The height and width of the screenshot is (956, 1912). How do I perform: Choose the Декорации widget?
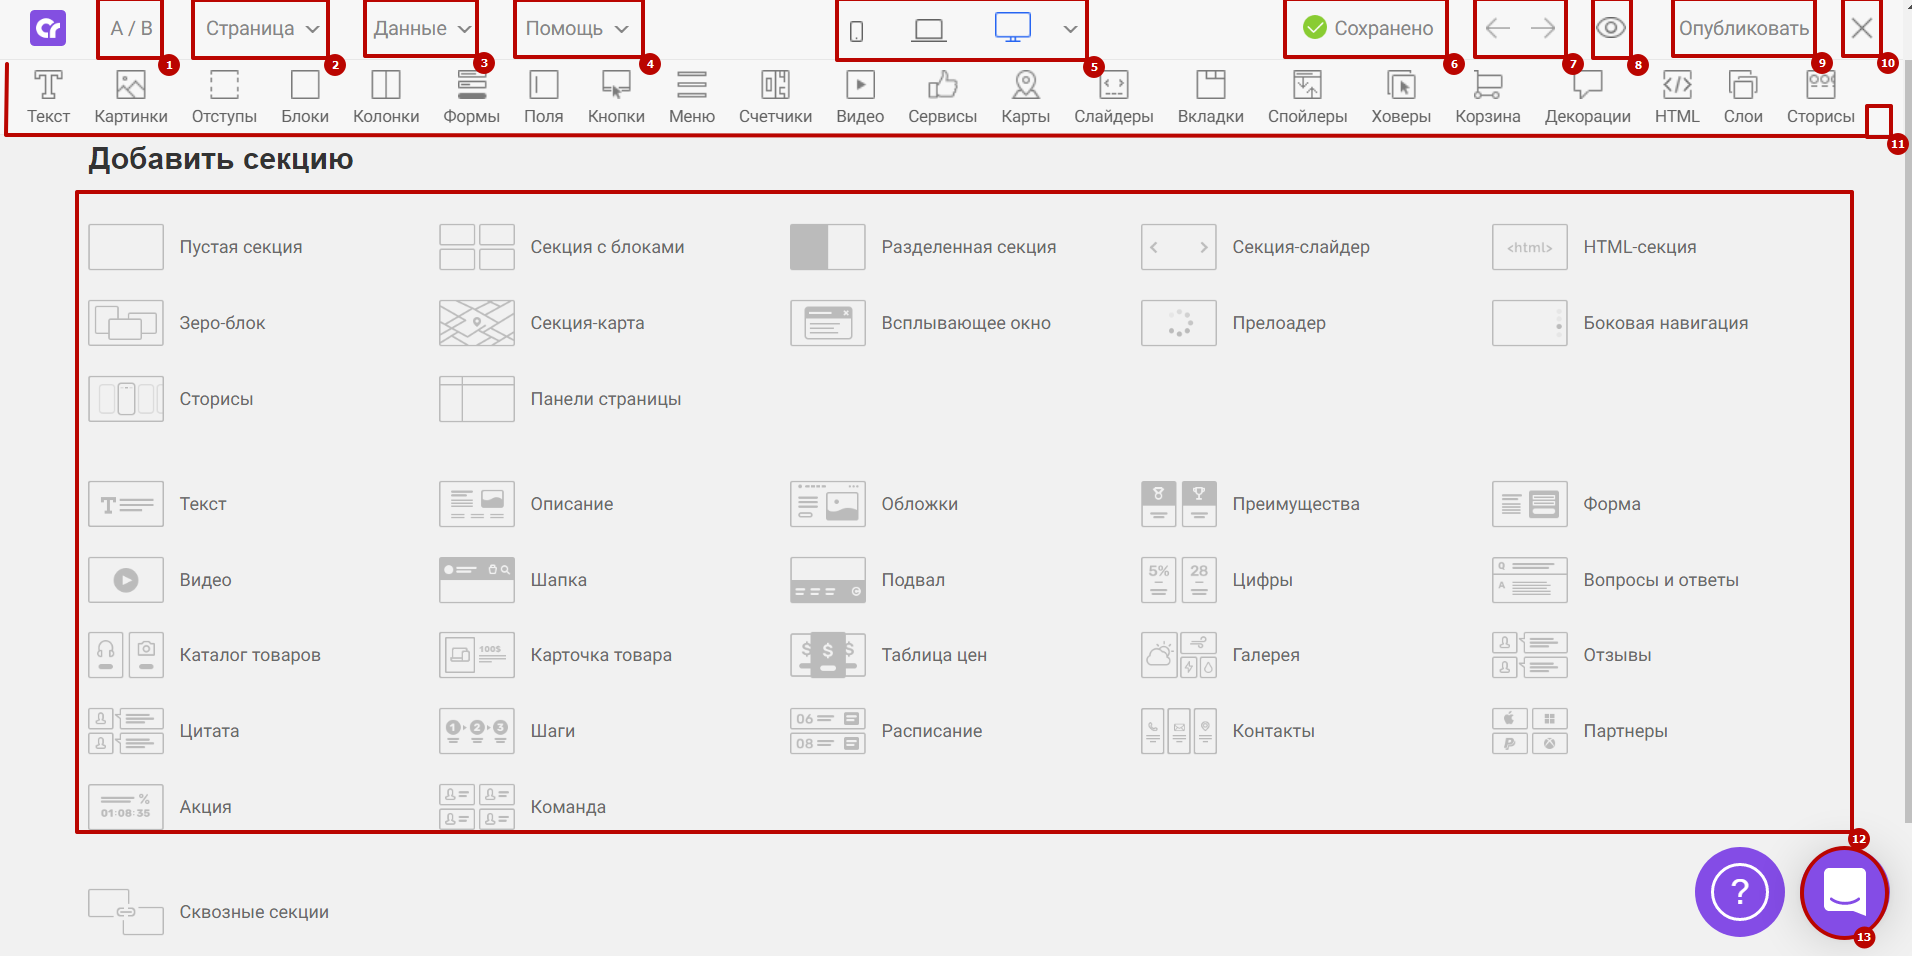(1588, 97)
